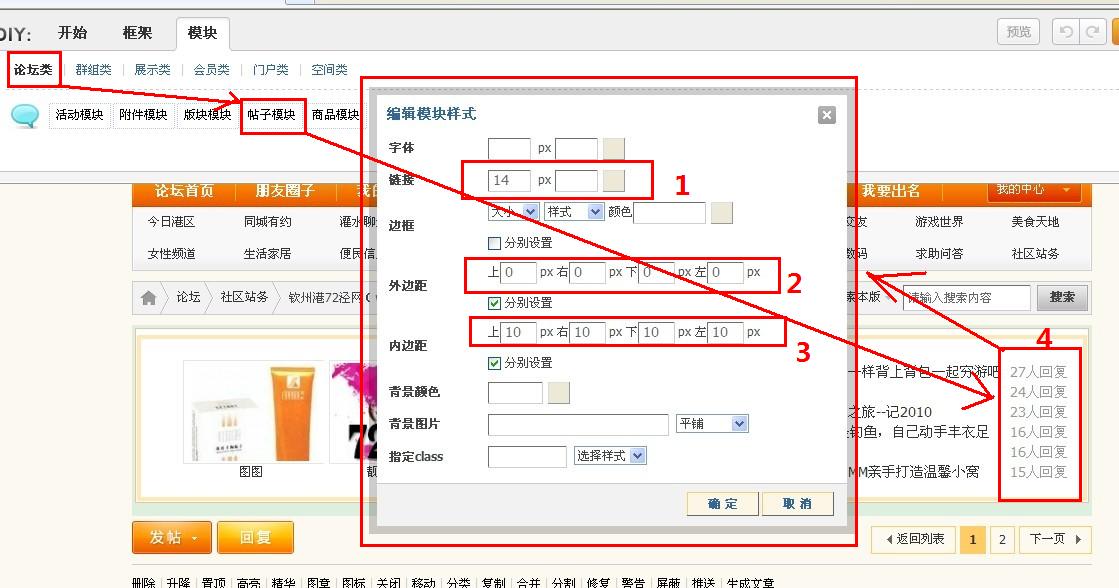Screen dimensions: 1119x588
Task: Choose the 门户类 module category
Action: [270, 70]
